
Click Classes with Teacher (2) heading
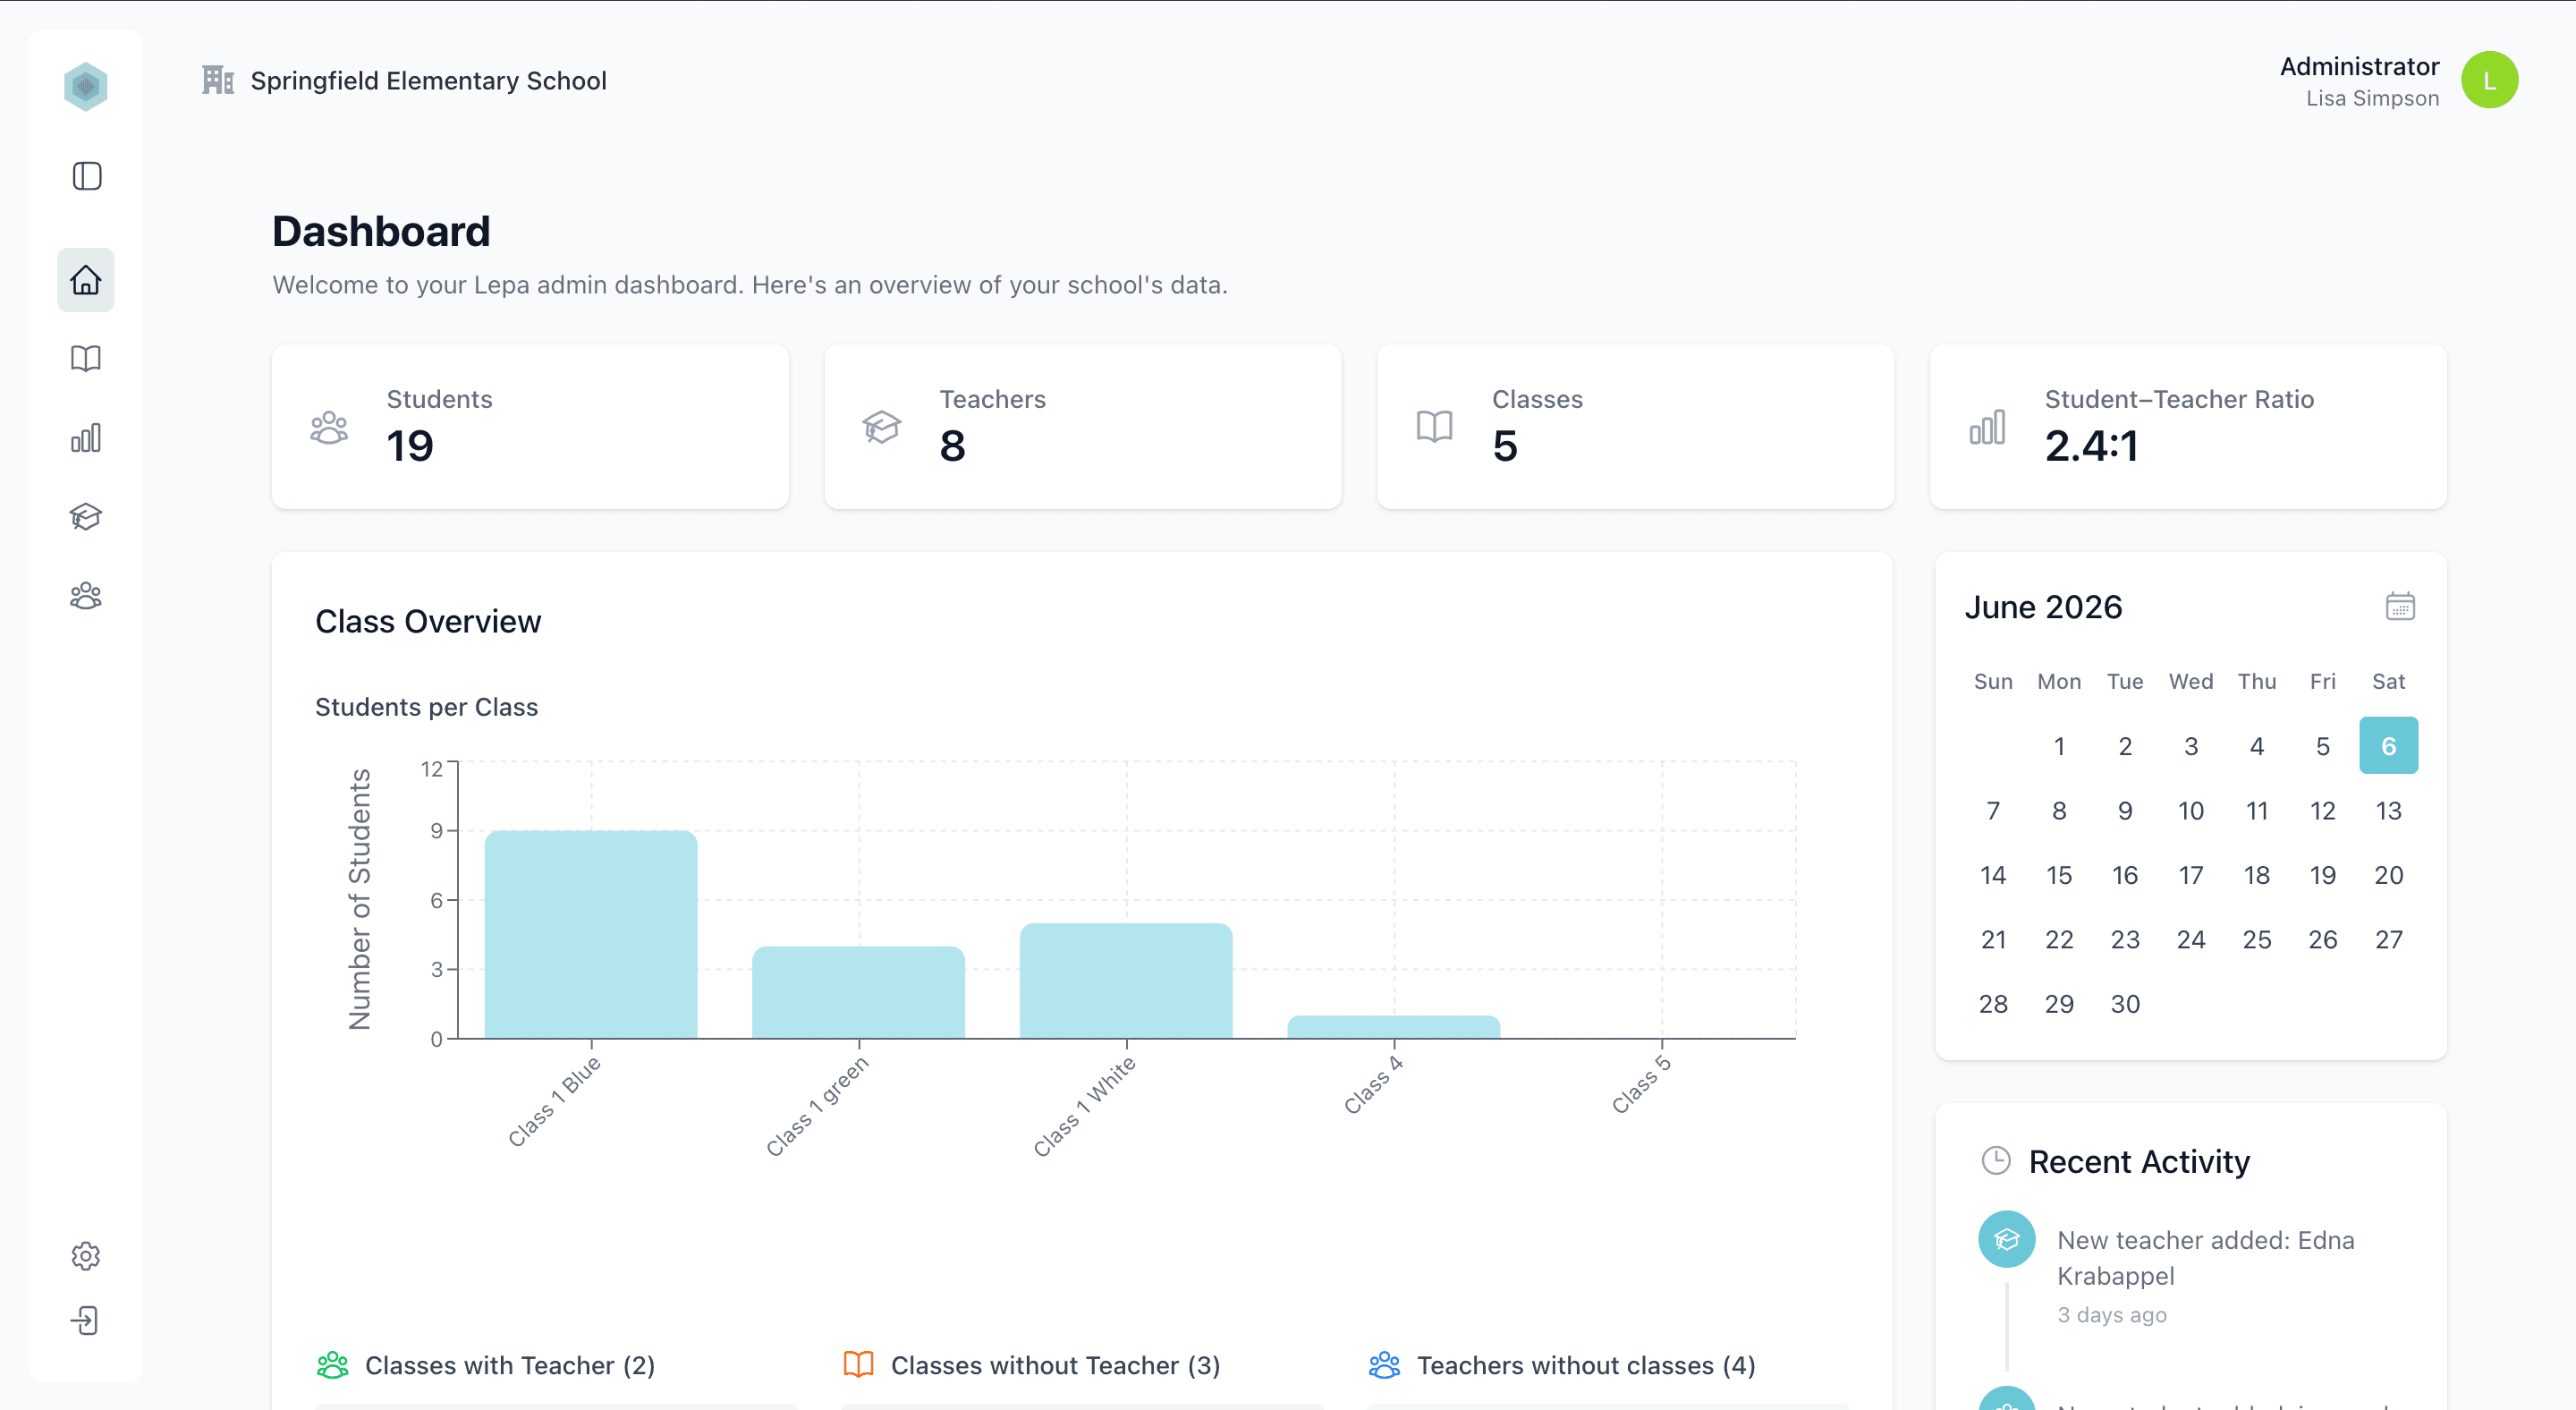click(510, 1366)
